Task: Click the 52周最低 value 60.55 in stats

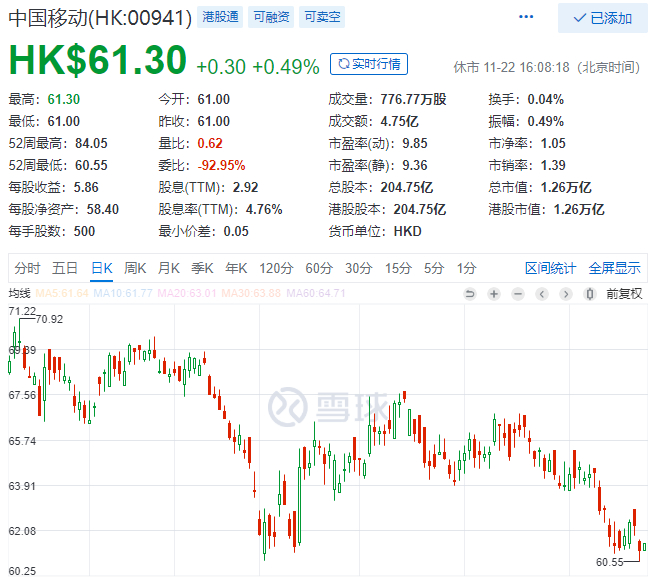Action: pos(91,165)
